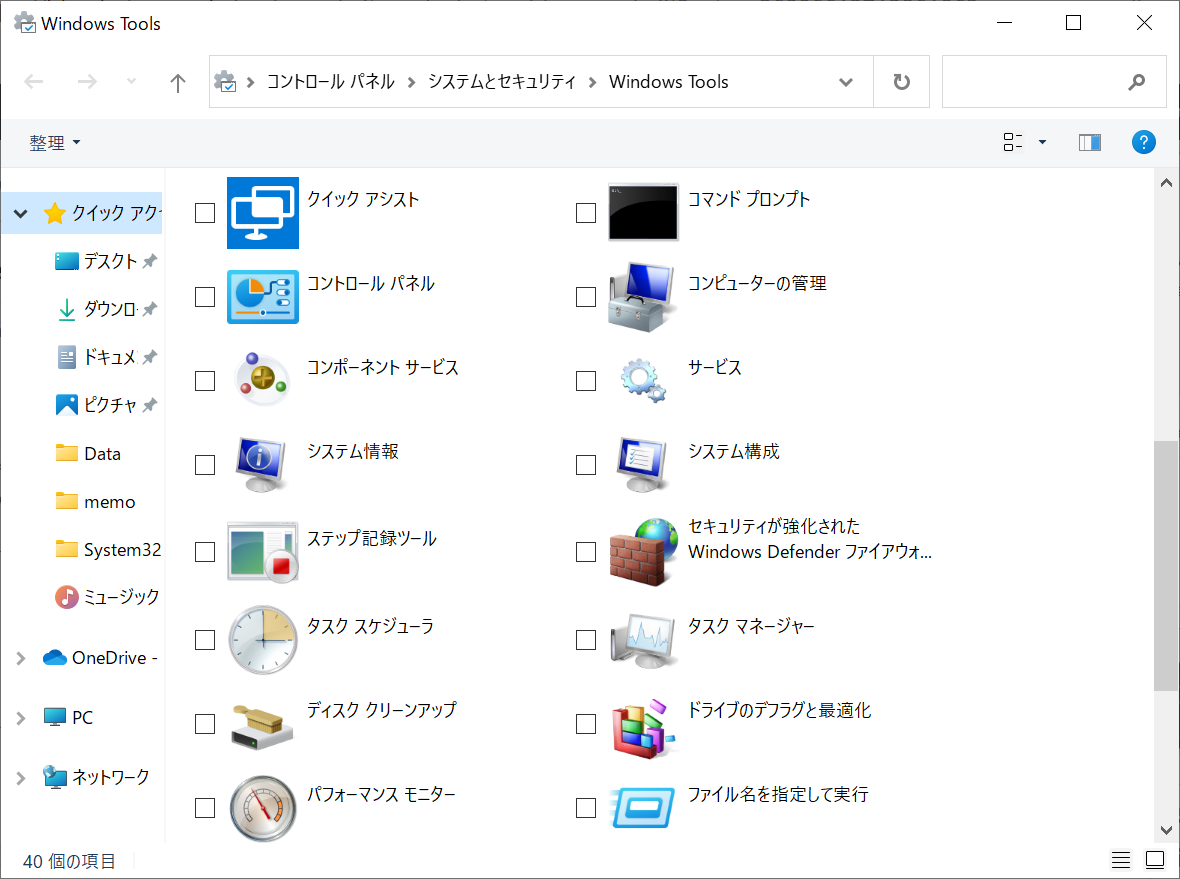
Task: Select the タスク スケジューラ clock icon
Action: click(263, 640)
